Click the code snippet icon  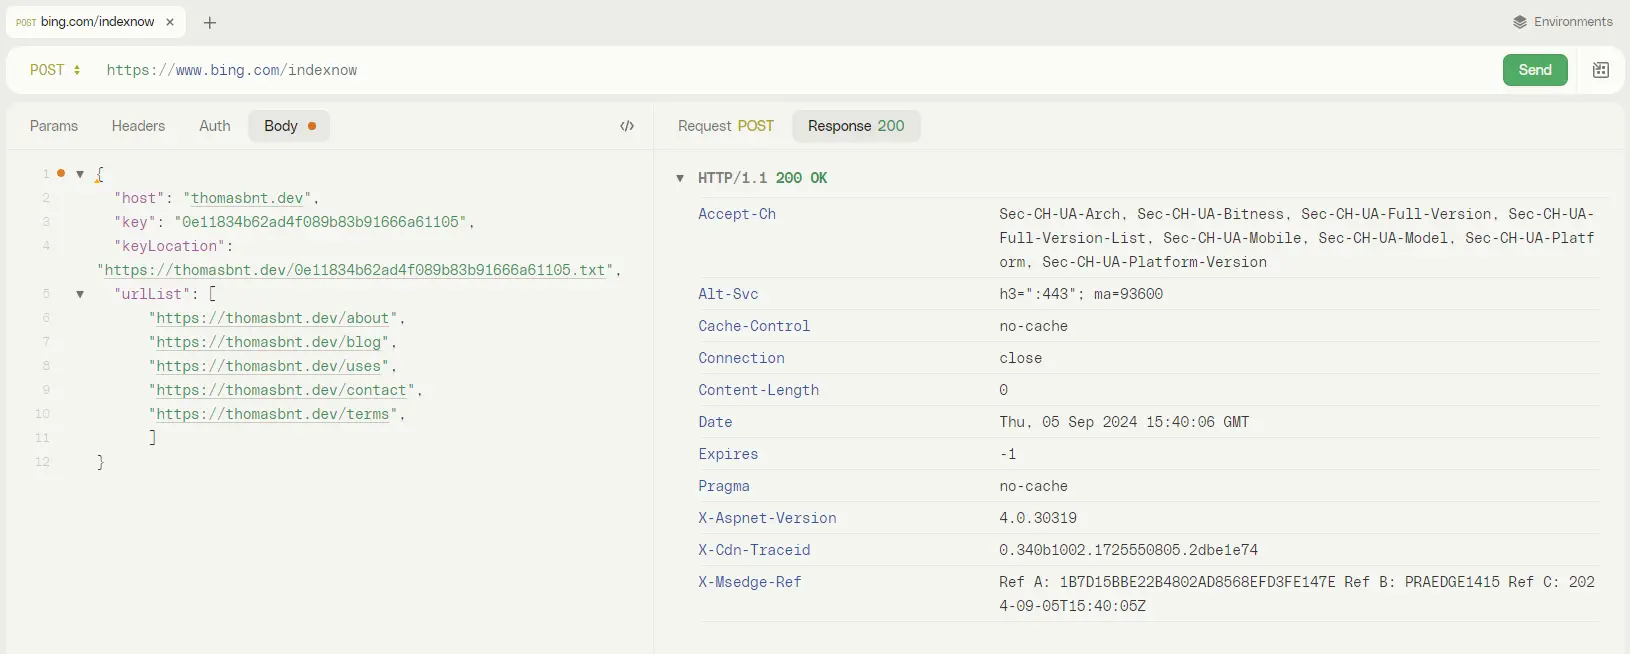627,126
